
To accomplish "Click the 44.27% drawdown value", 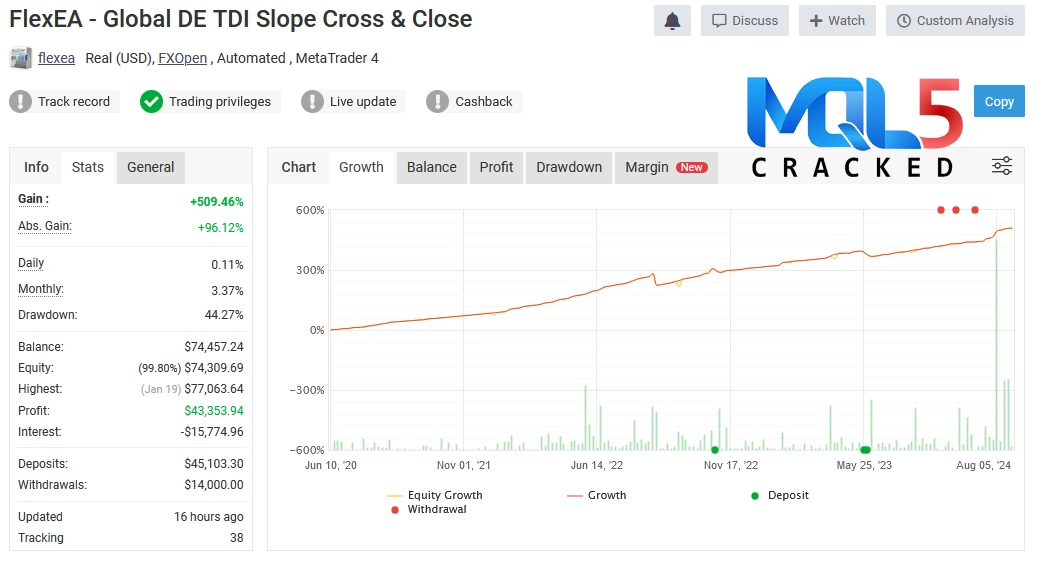I will tap(224, 315).
